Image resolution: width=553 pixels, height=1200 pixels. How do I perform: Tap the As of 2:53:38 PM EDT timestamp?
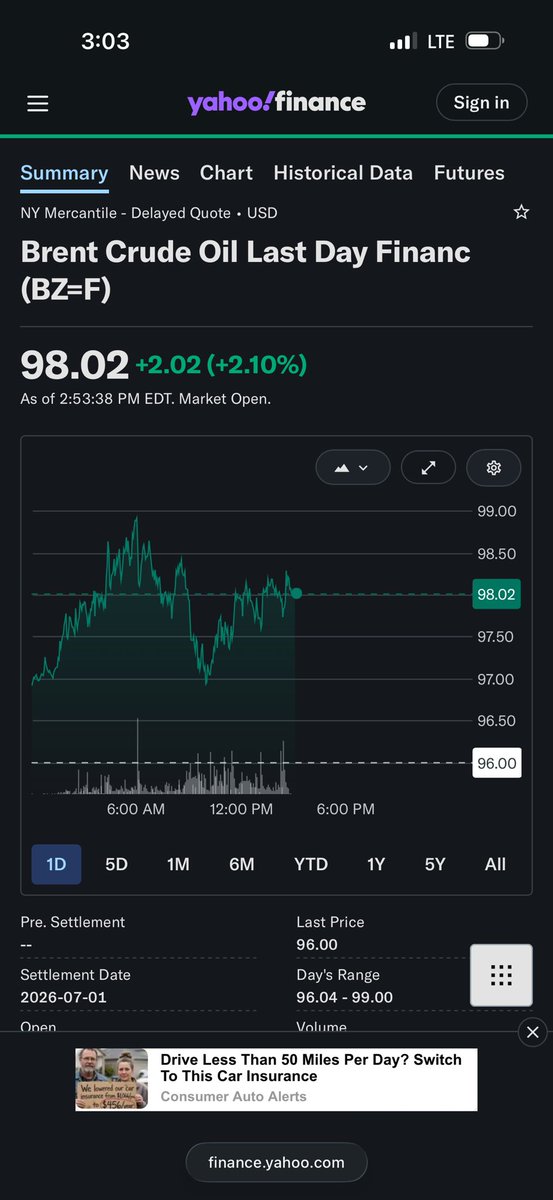pyautogui.click(x=146, y=398)
